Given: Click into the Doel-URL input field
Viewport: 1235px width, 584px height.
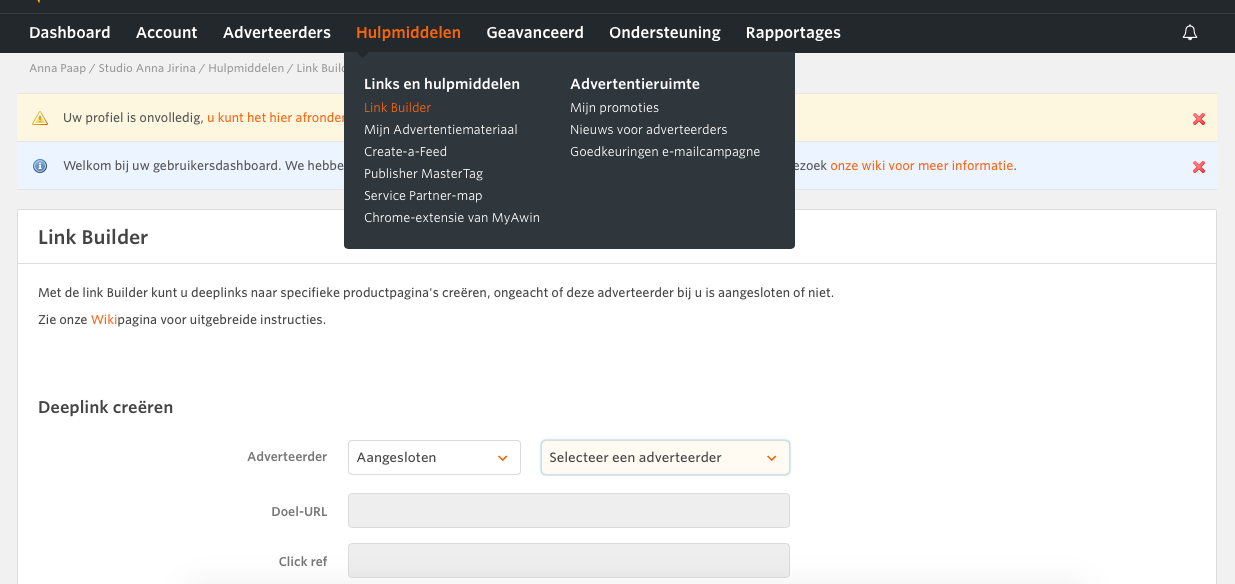Looking at the screenshot, I should coord(568,511).
